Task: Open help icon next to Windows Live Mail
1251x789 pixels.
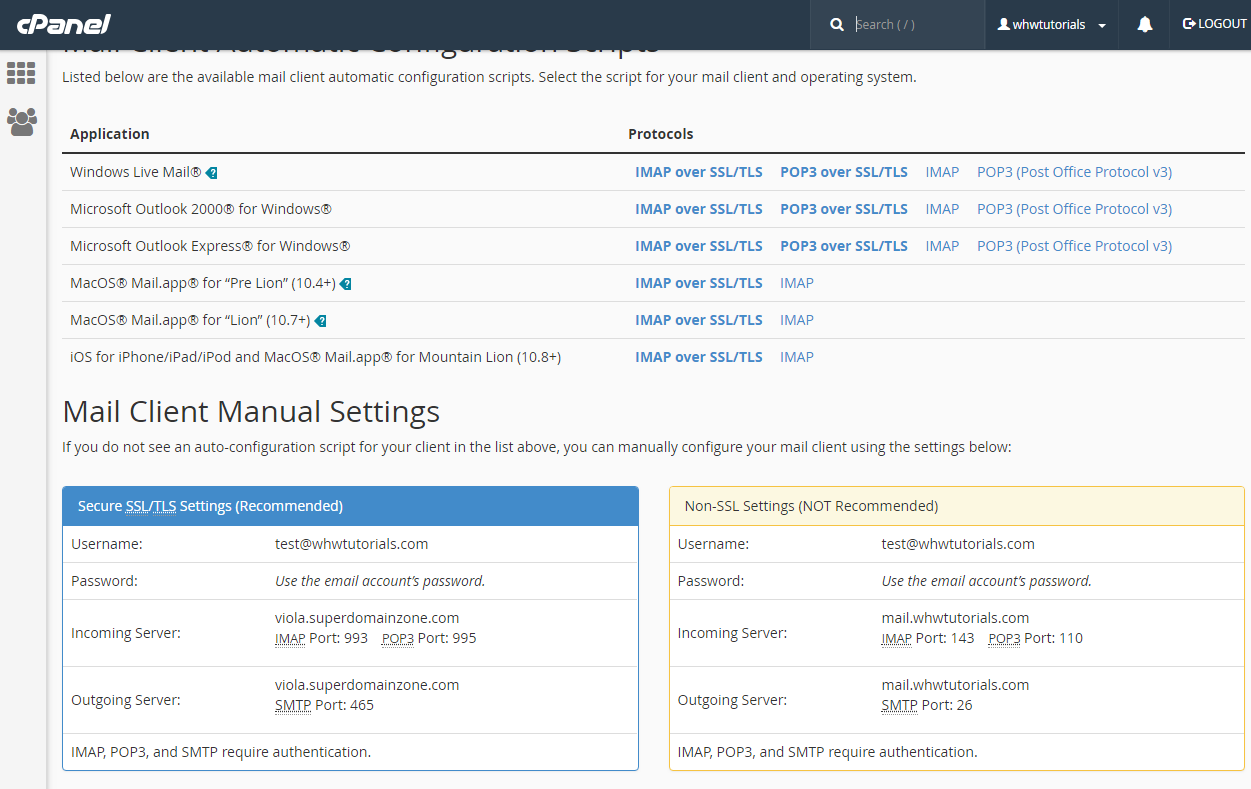Action: click(x=211, y=172)
